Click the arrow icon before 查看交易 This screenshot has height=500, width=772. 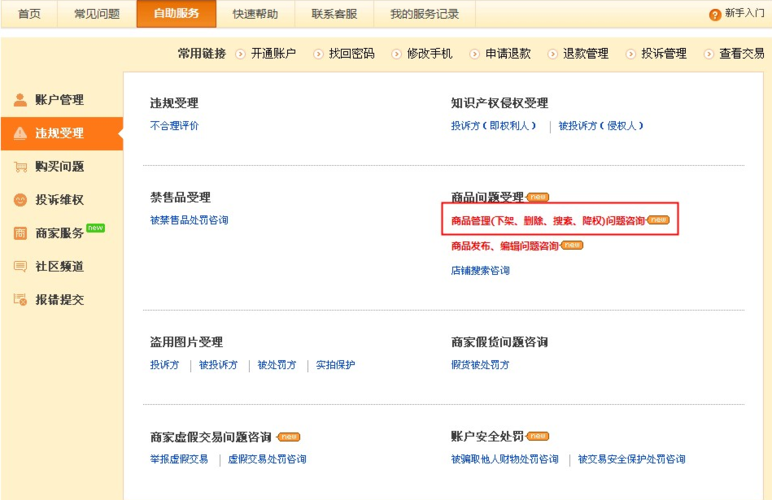tap(708, 54)
